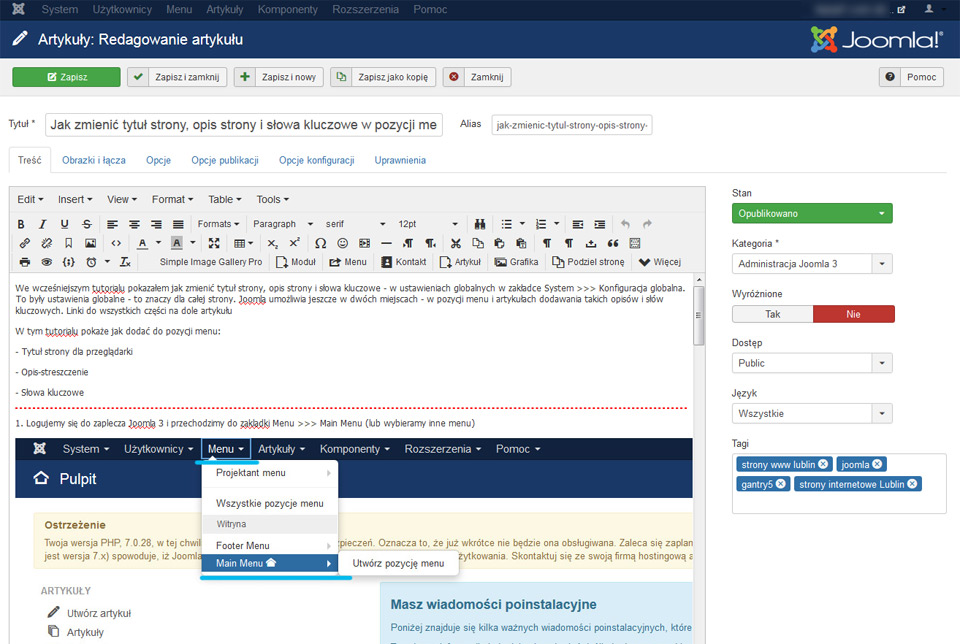This screenshot has height=644, width=960.
Task: Pick text color with the underlined A
Action: pos(142,243)
